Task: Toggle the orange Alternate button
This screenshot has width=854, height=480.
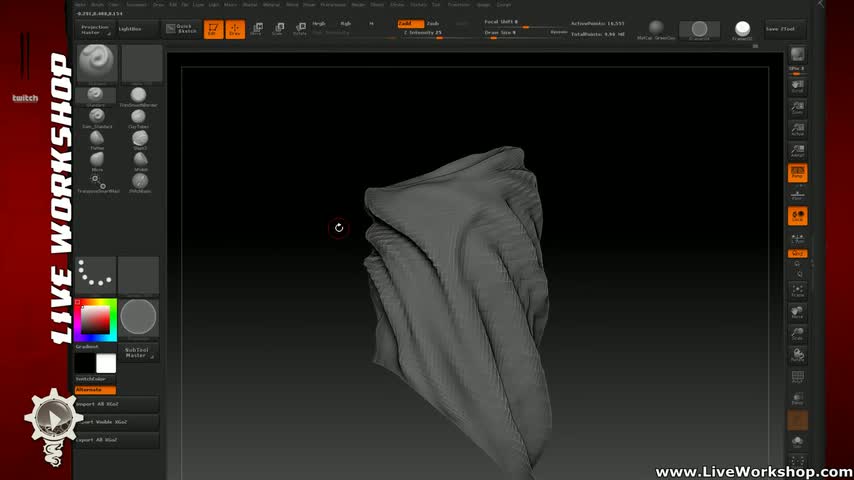Action: 95,390
